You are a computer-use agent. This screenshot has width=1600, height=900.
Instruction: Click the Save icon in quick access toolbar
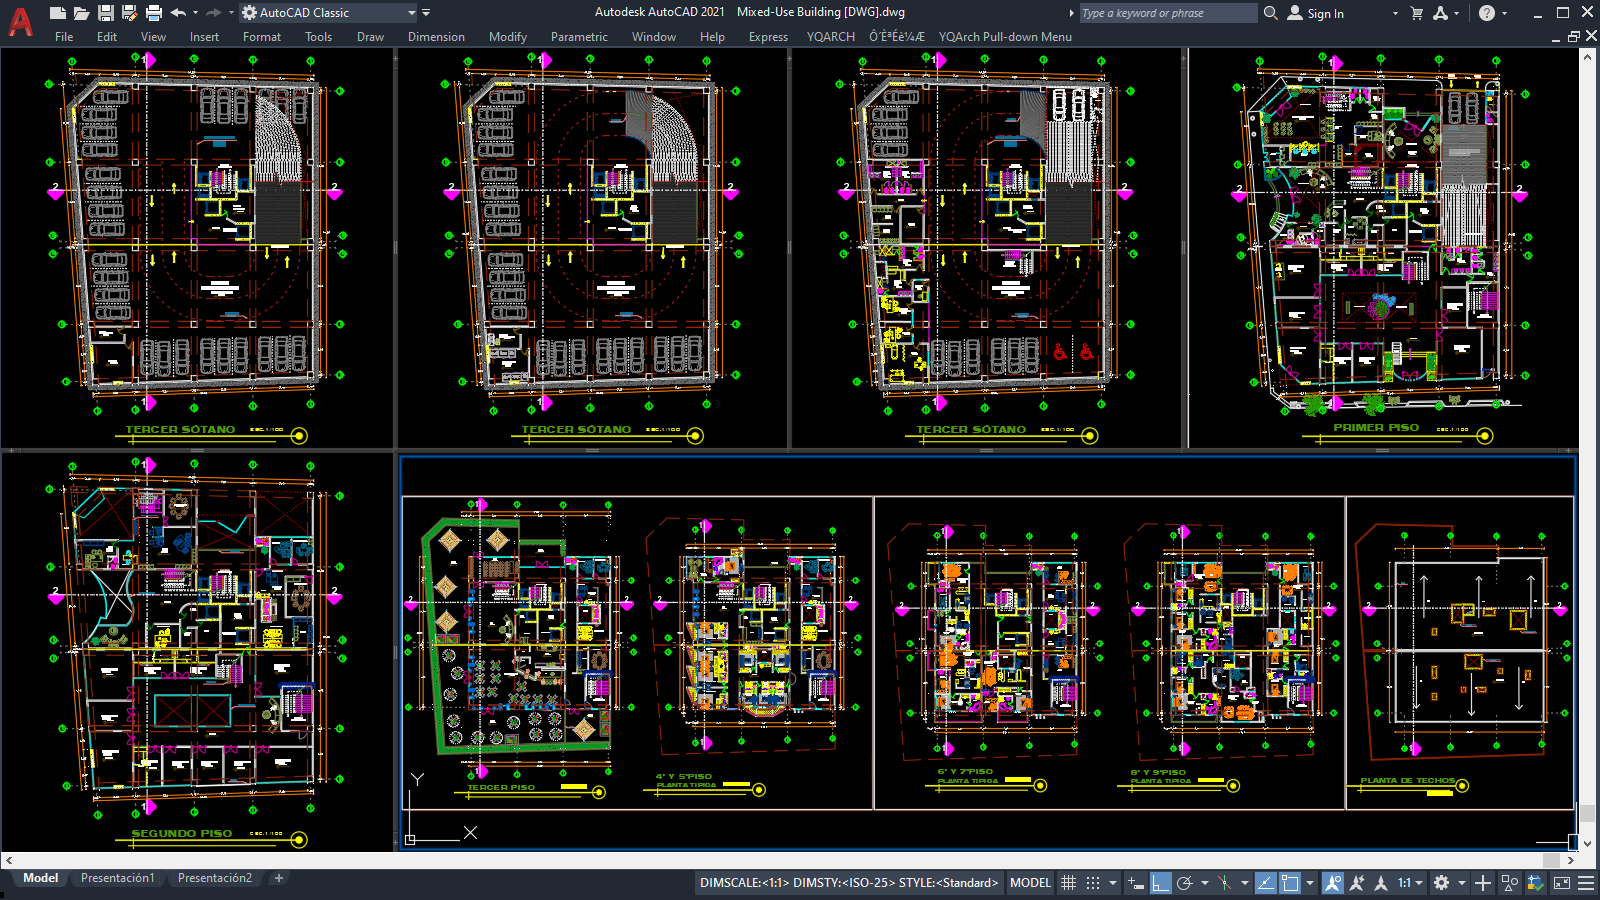(x=105, y=13)
